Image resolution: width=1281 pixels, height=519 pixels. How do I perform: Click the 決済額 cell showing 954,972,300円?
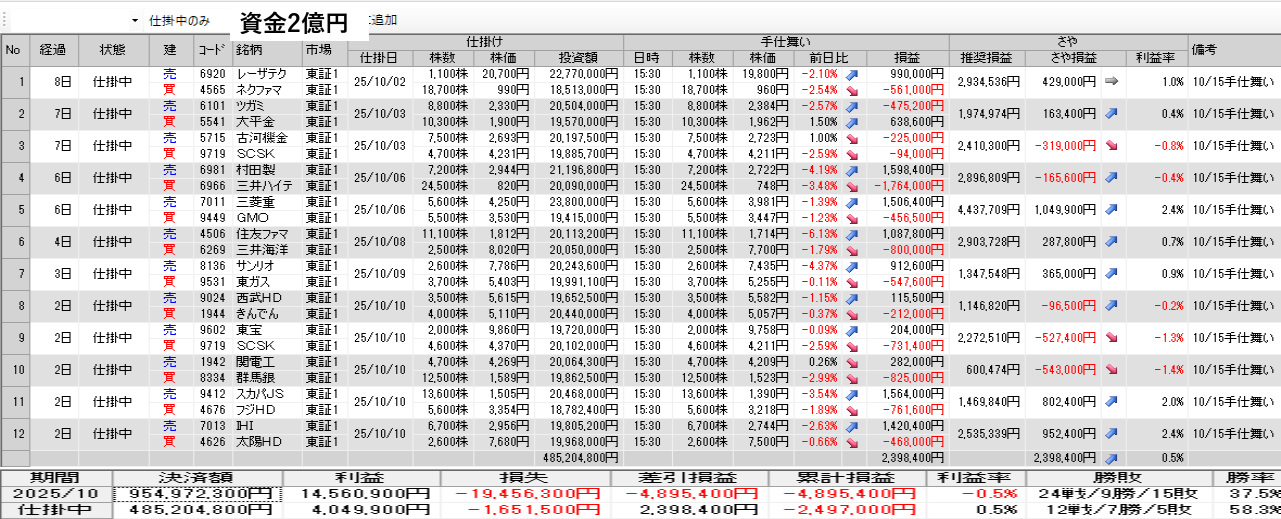point(197,494)
